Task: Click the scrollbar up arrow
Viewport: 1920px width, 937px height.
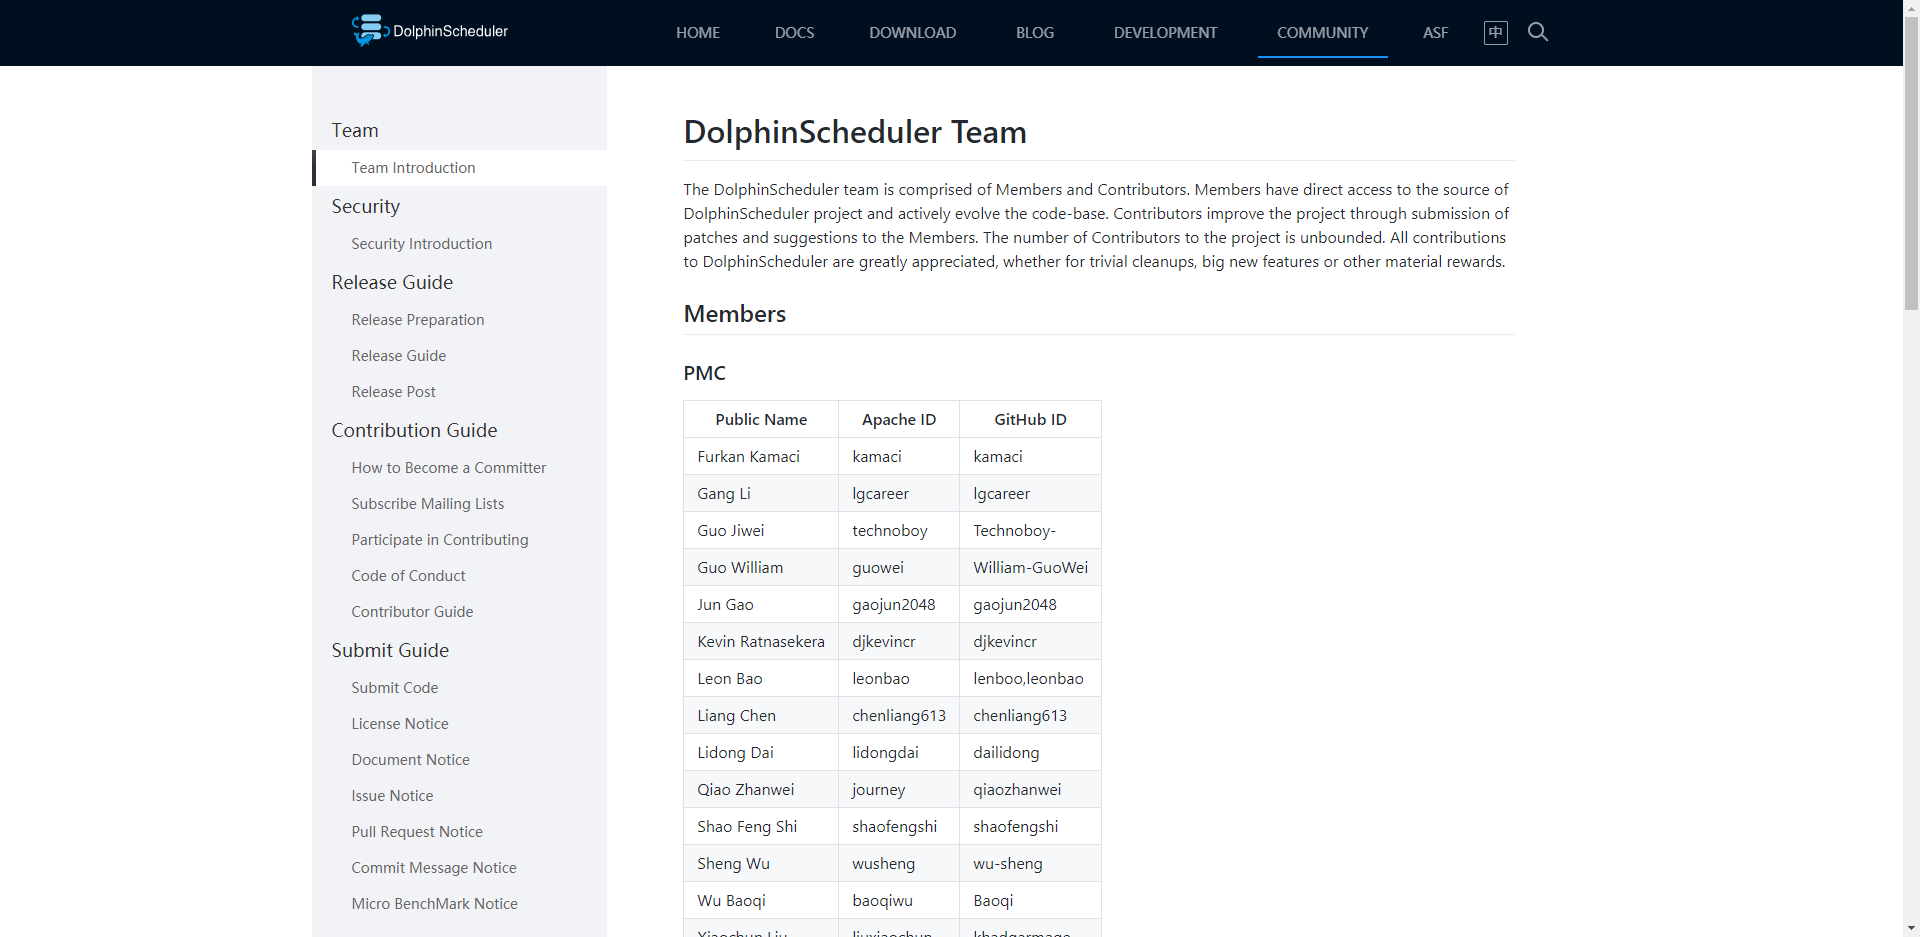Action: point(1911,8)
